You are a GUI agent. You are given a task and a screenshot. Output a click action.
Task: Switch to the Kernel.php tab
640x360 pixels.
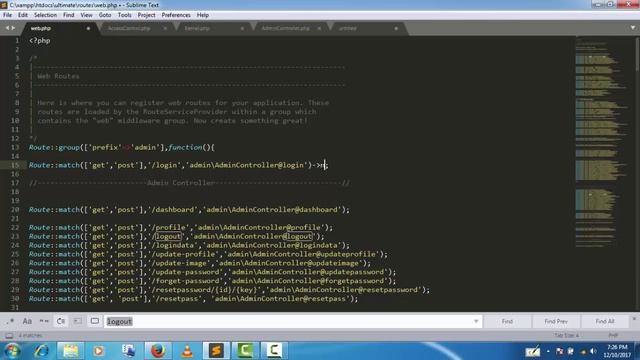(197, 29)
